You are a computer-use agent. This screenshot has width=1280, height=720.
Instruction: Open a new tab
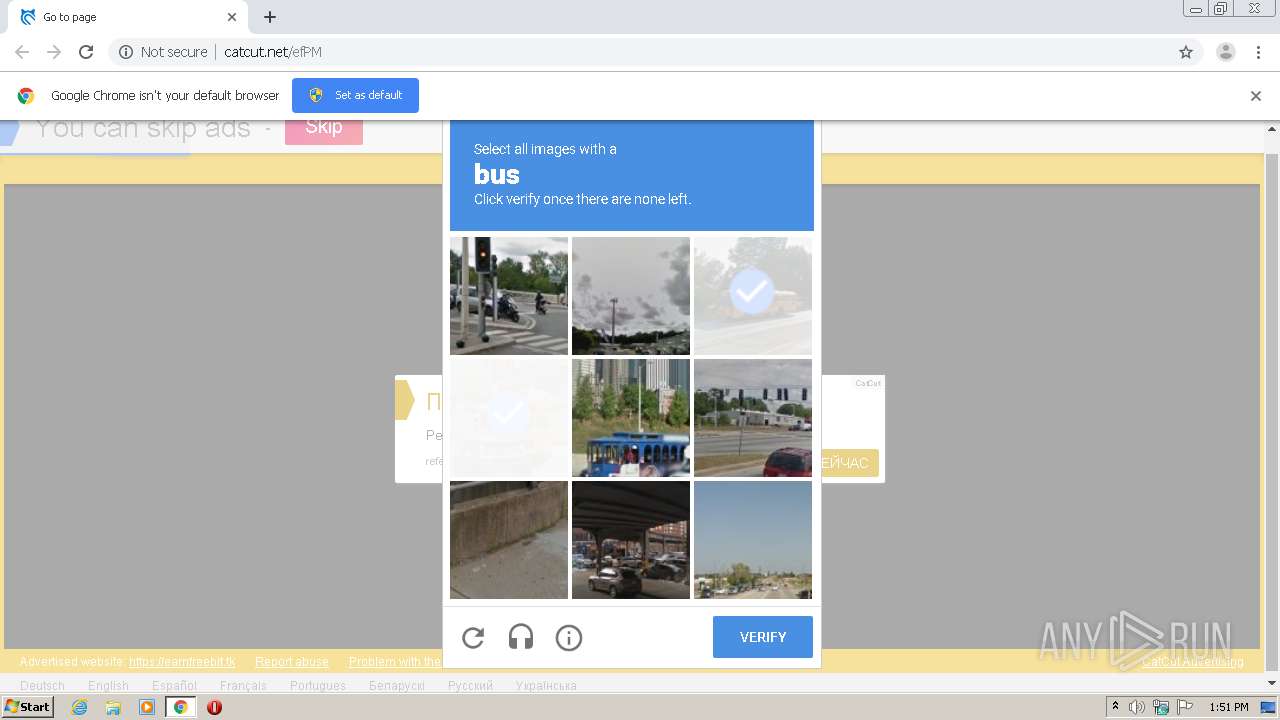point(270,17)
